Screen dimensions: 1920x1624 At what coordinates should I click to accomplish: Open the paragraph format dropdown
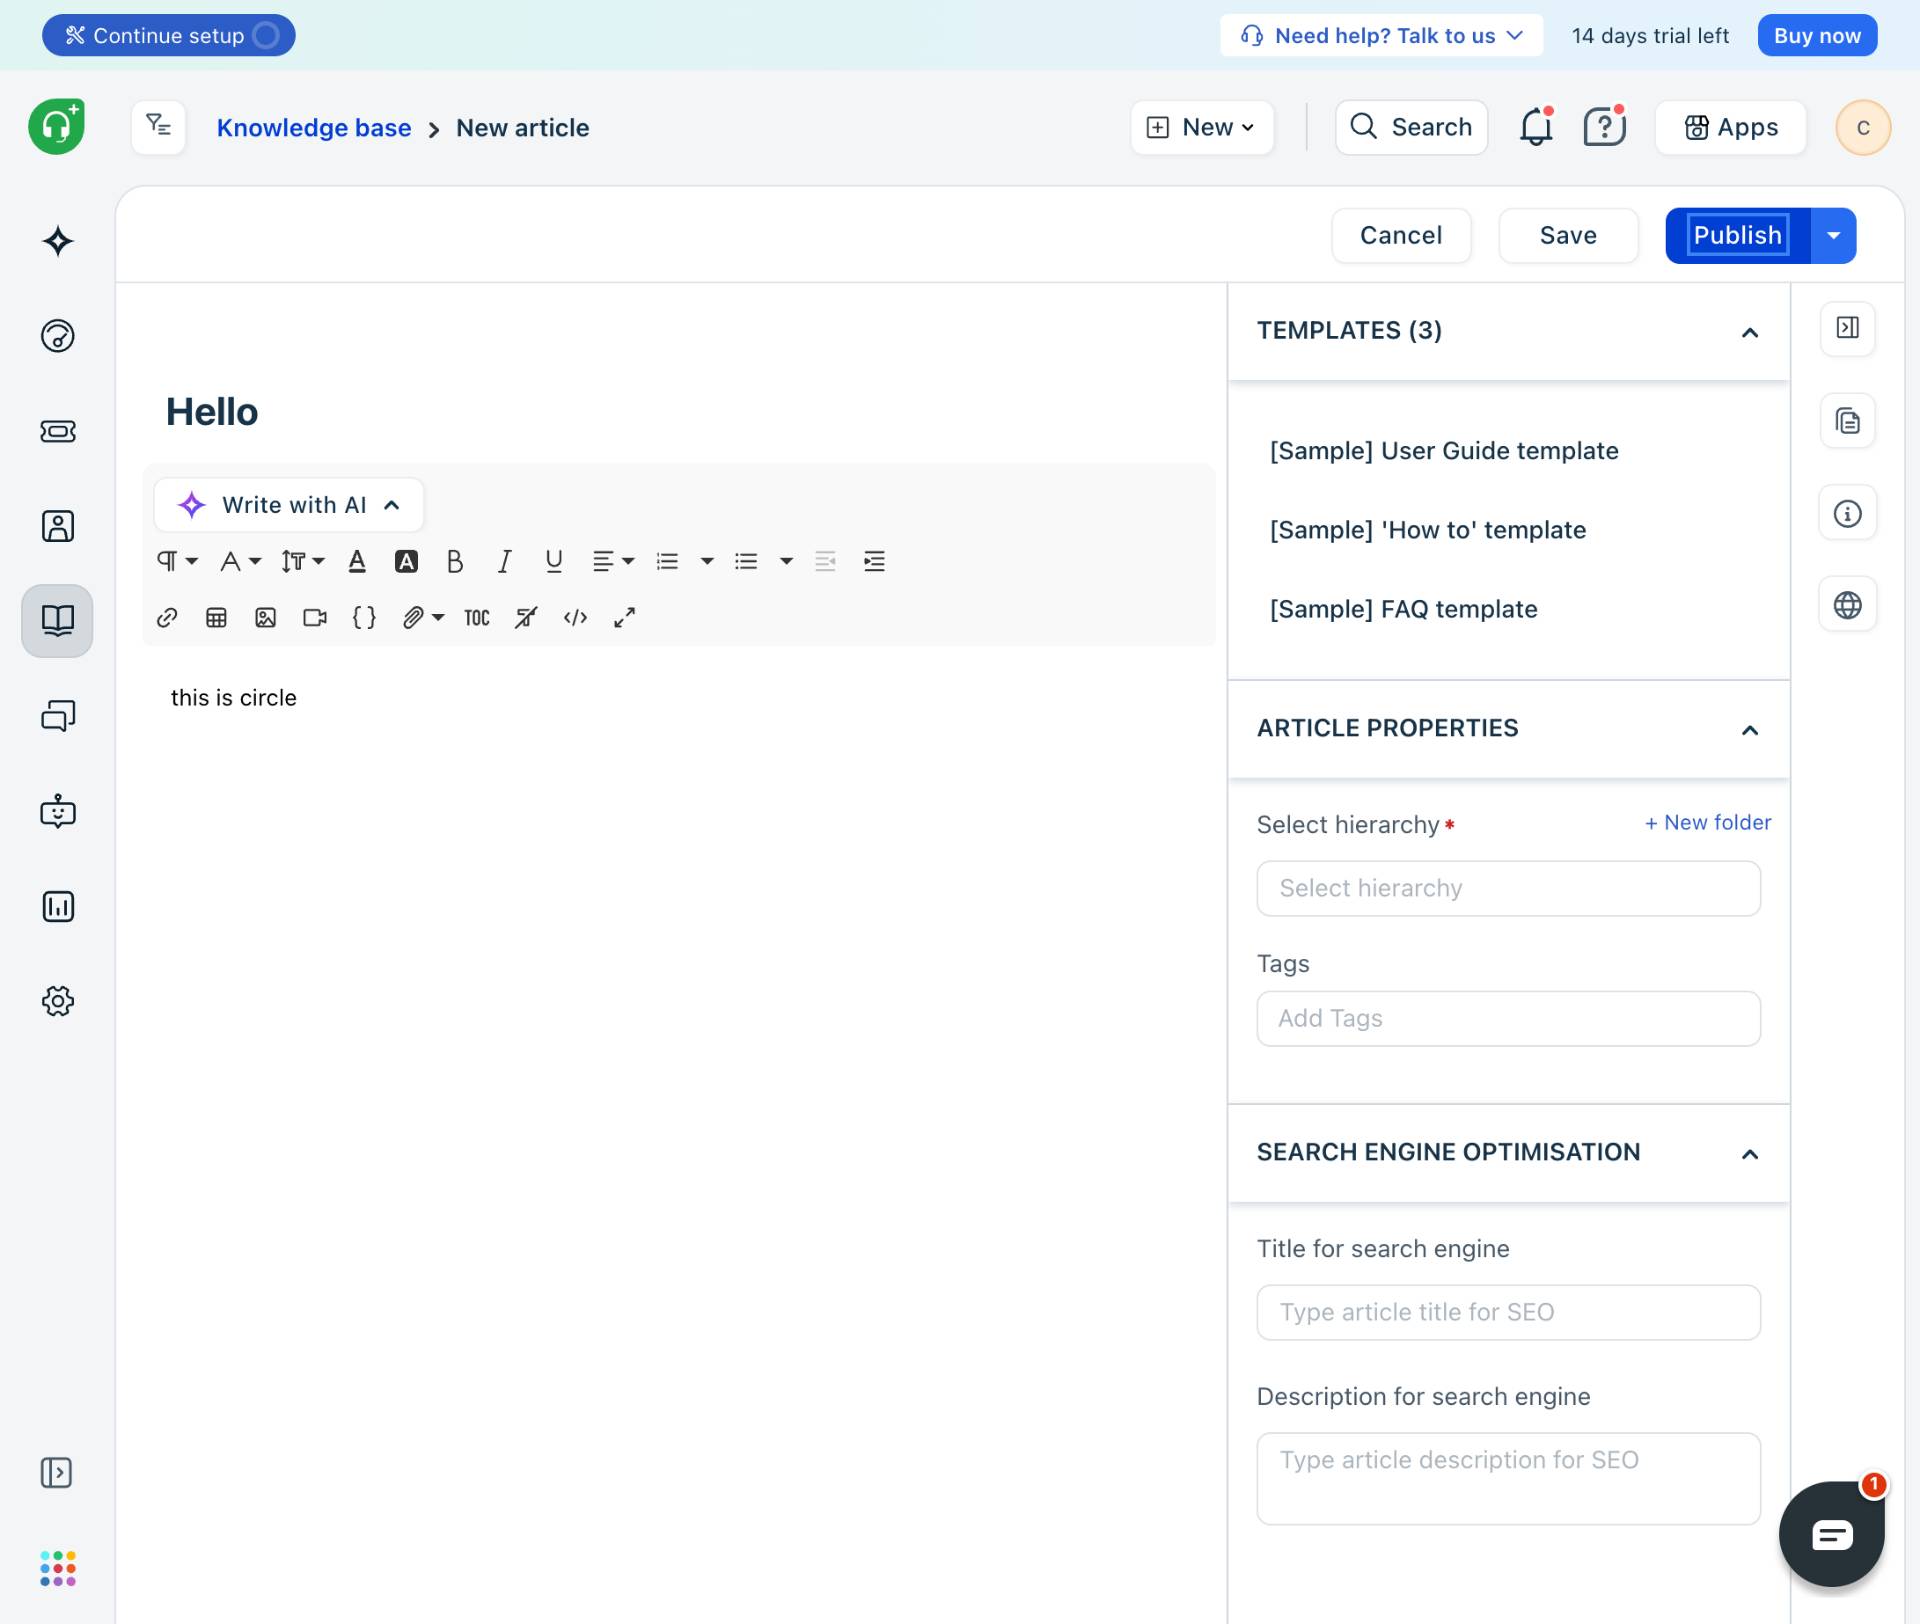177,561
